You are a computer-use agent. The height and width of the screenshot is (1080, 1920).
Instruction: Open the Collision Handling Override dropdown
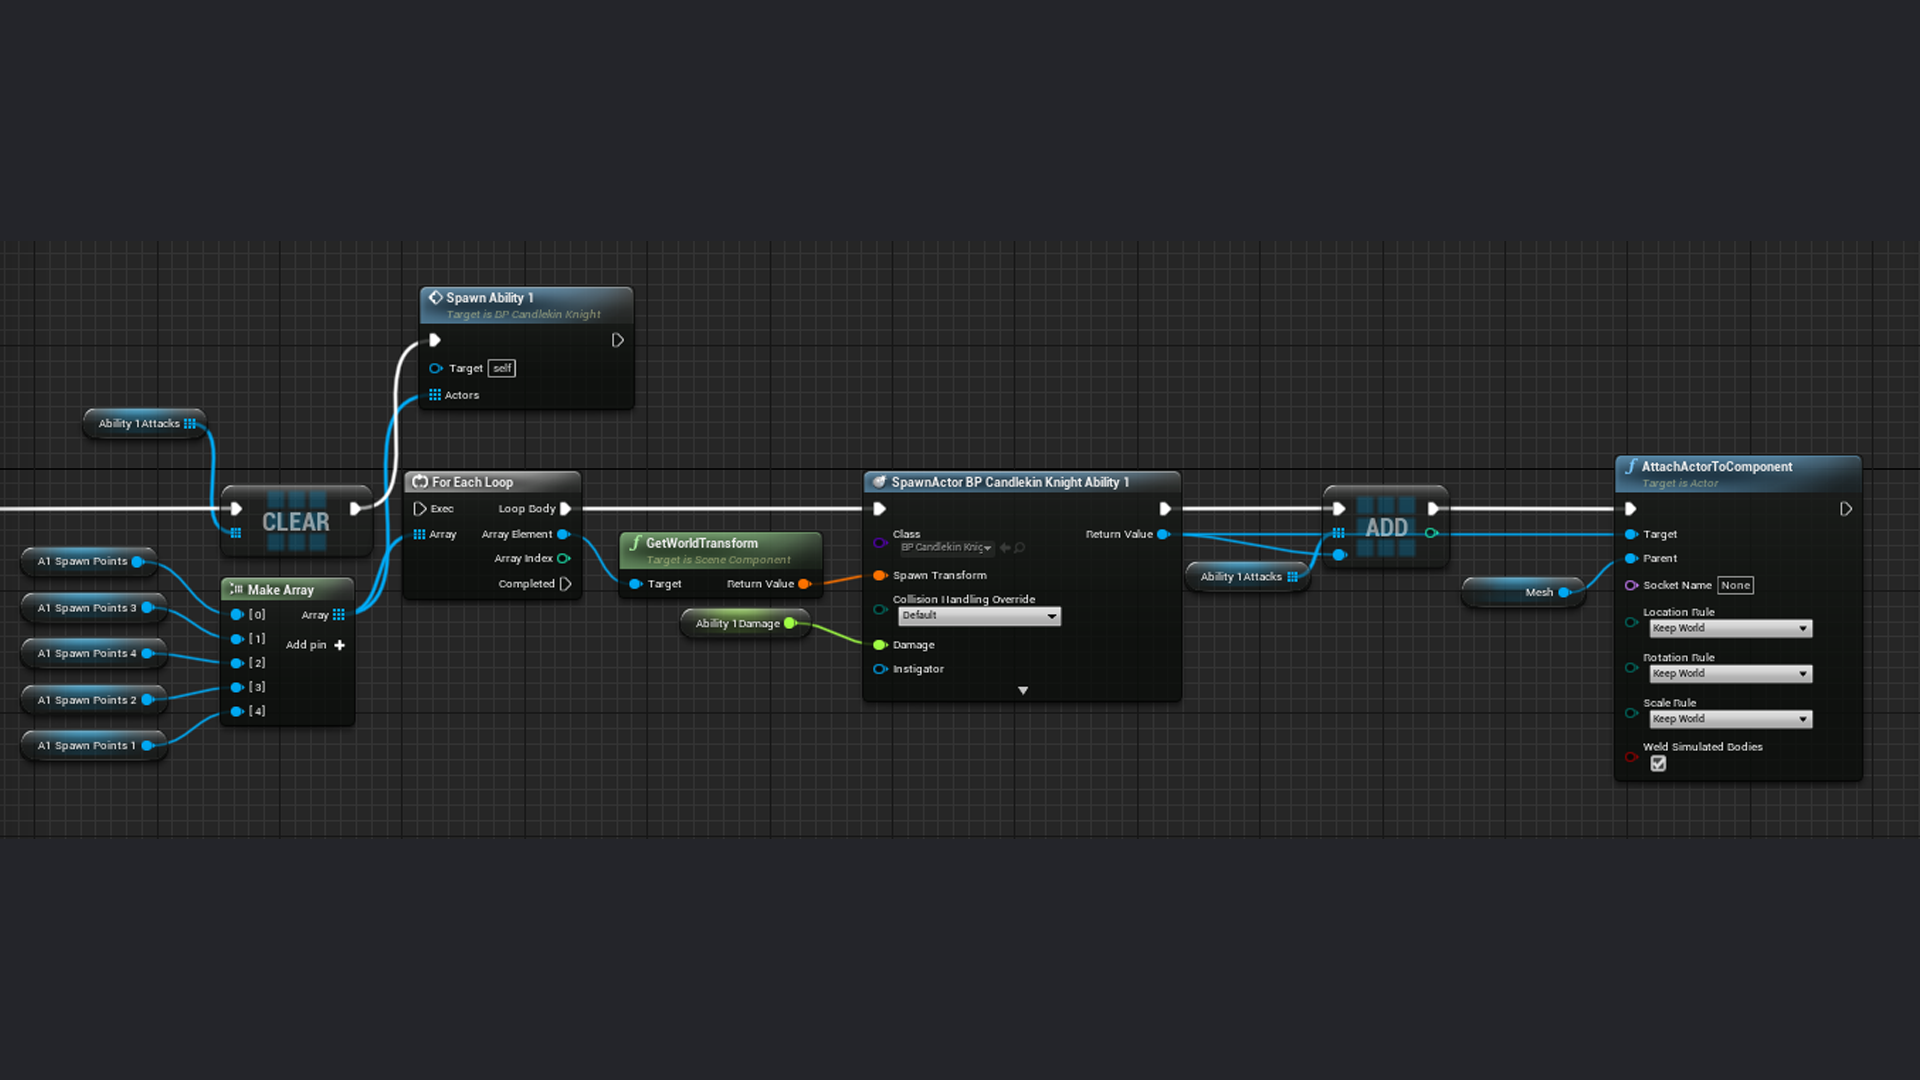coord(978,616)
